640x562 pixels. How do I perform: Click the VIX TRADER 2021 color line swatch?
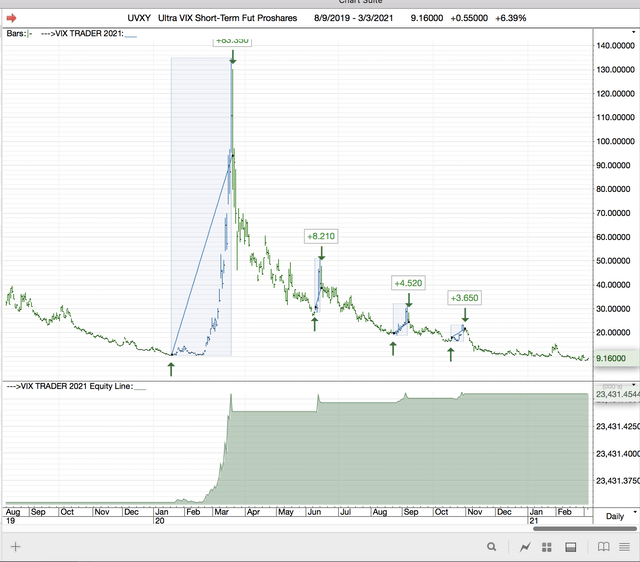[131, 37]
